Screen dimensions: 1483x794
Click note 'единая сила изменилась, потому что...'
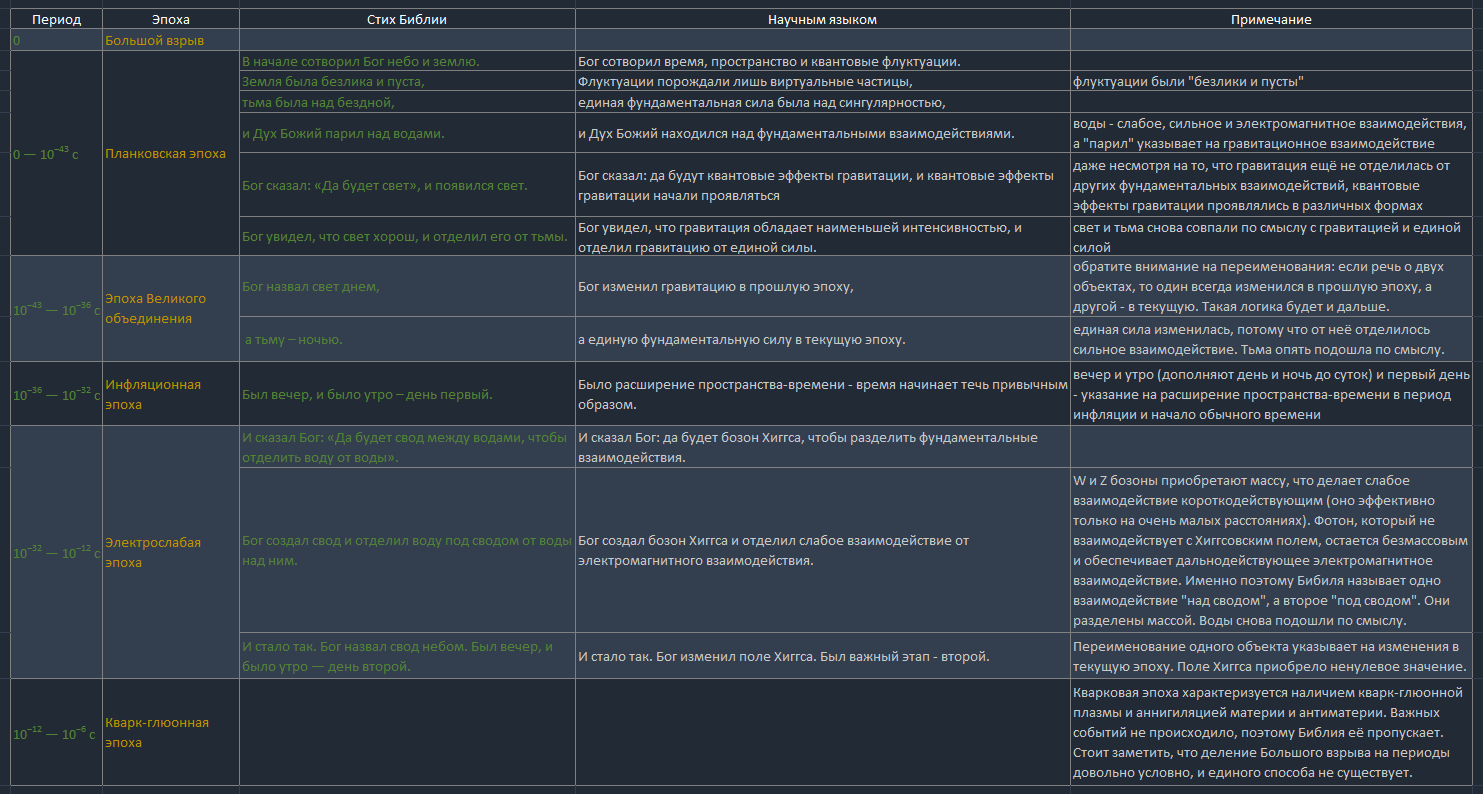1271,339
